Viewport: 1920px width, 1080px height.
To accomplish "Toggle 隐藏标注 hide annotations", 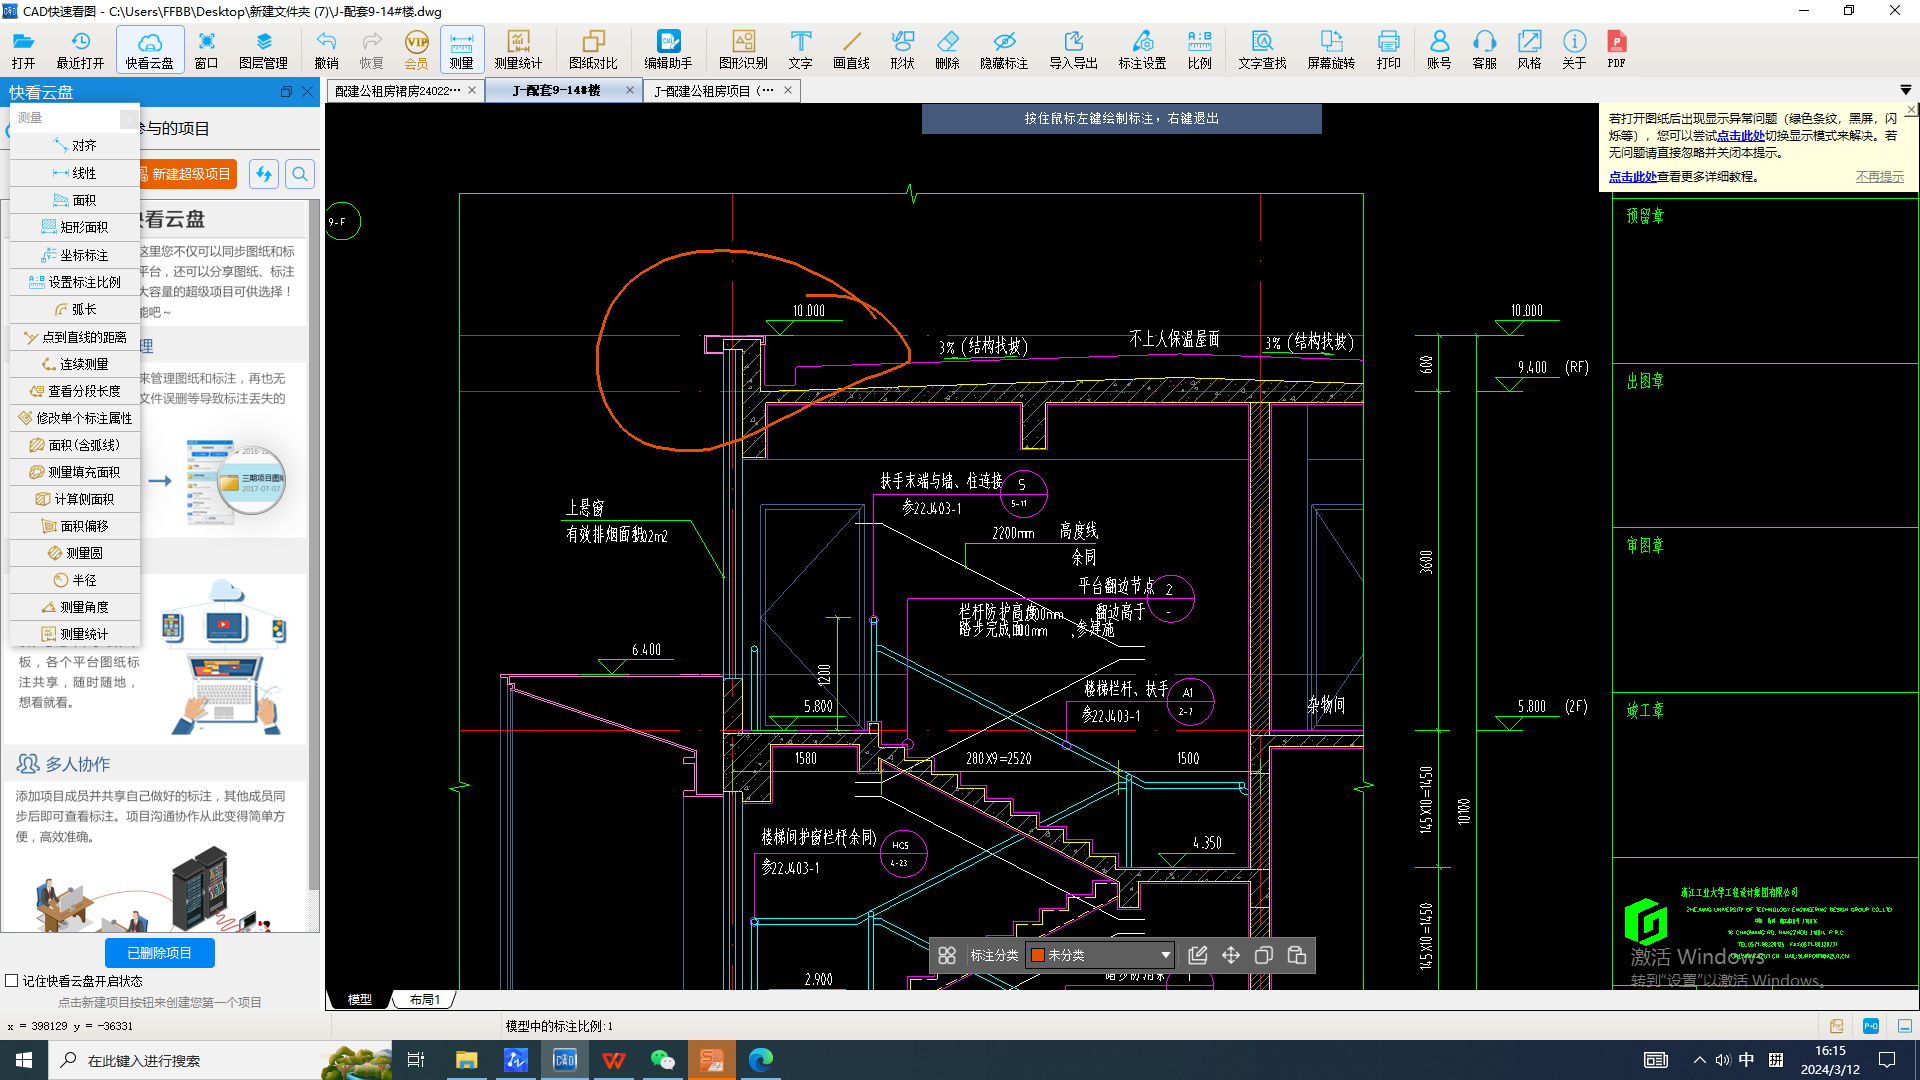I will click(x=1004, y=49).
